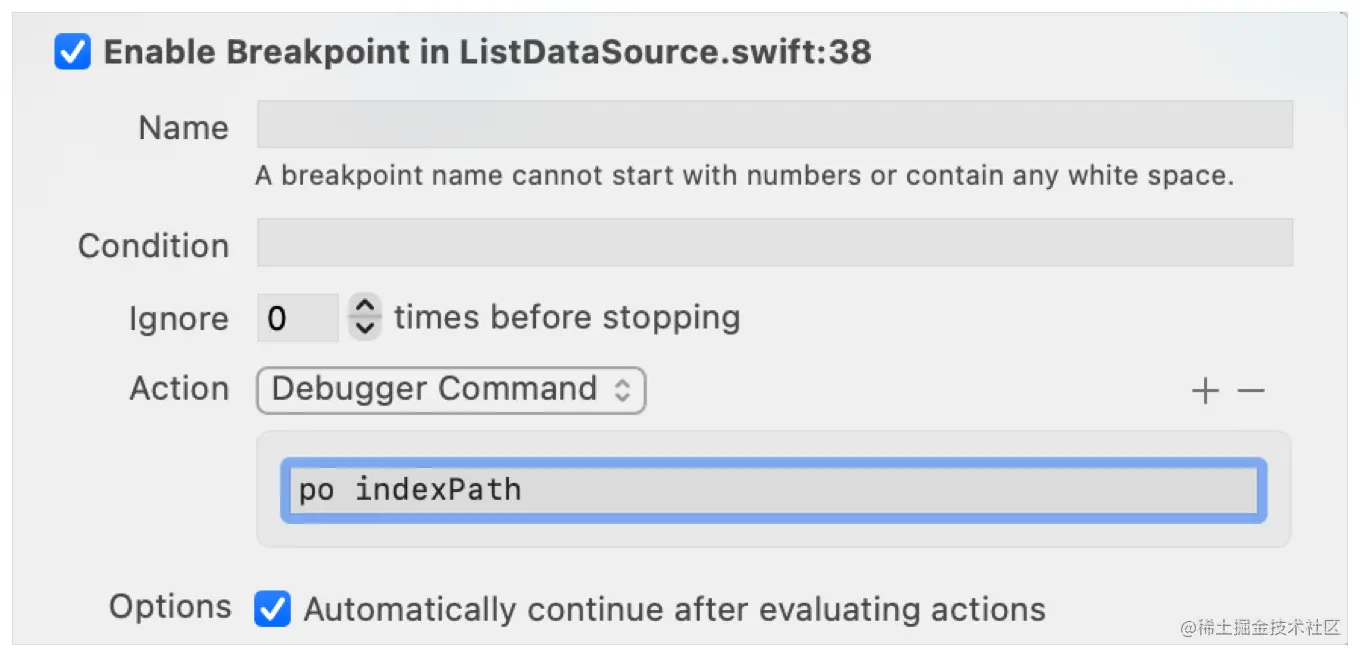Click the stepper down arrow beside Ignore count
The image size is (1360, 657).
point(364,327)
